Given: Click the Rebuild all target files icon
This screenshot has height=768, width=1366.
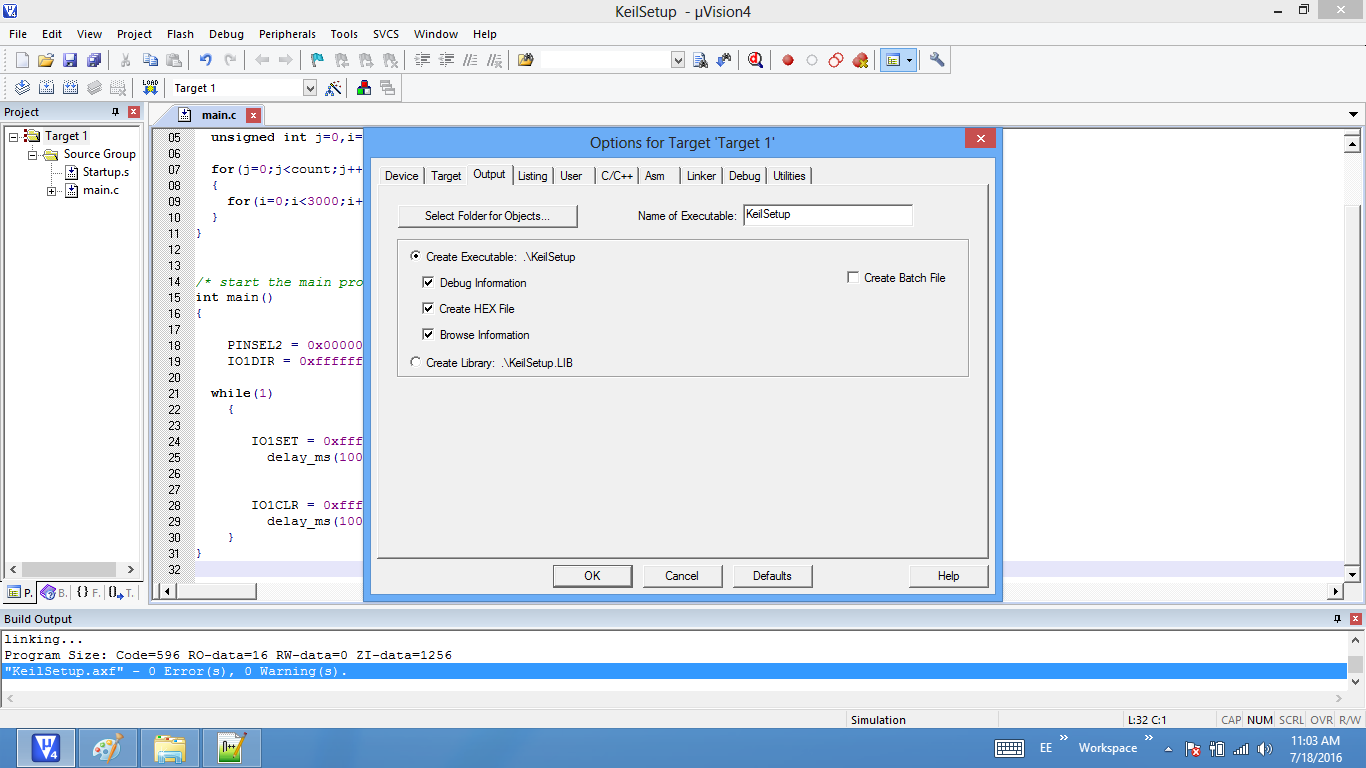Looking at the screenshot, I should click(x=70, y=88).
